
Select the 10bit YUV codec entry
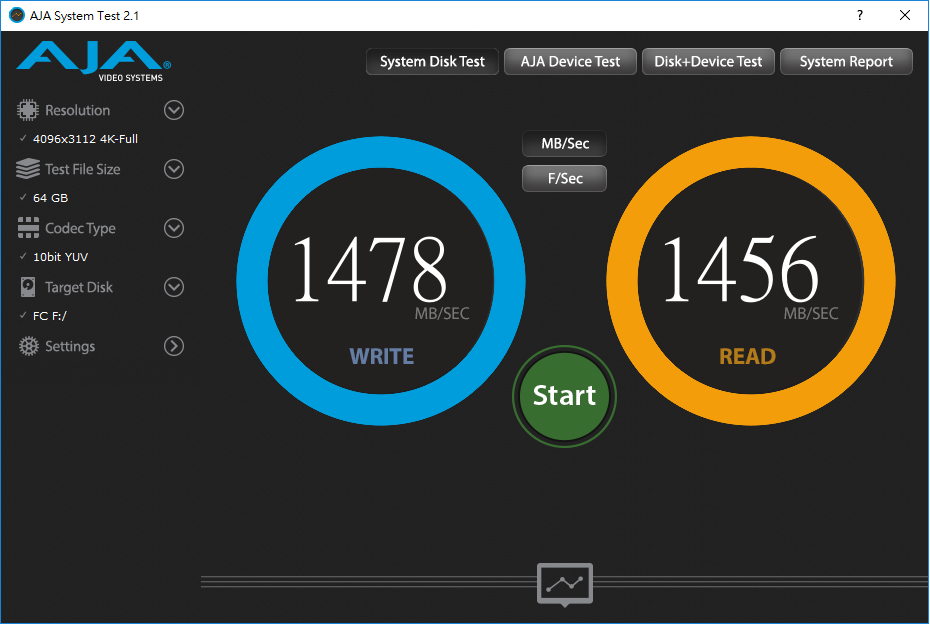click(60, 257)
